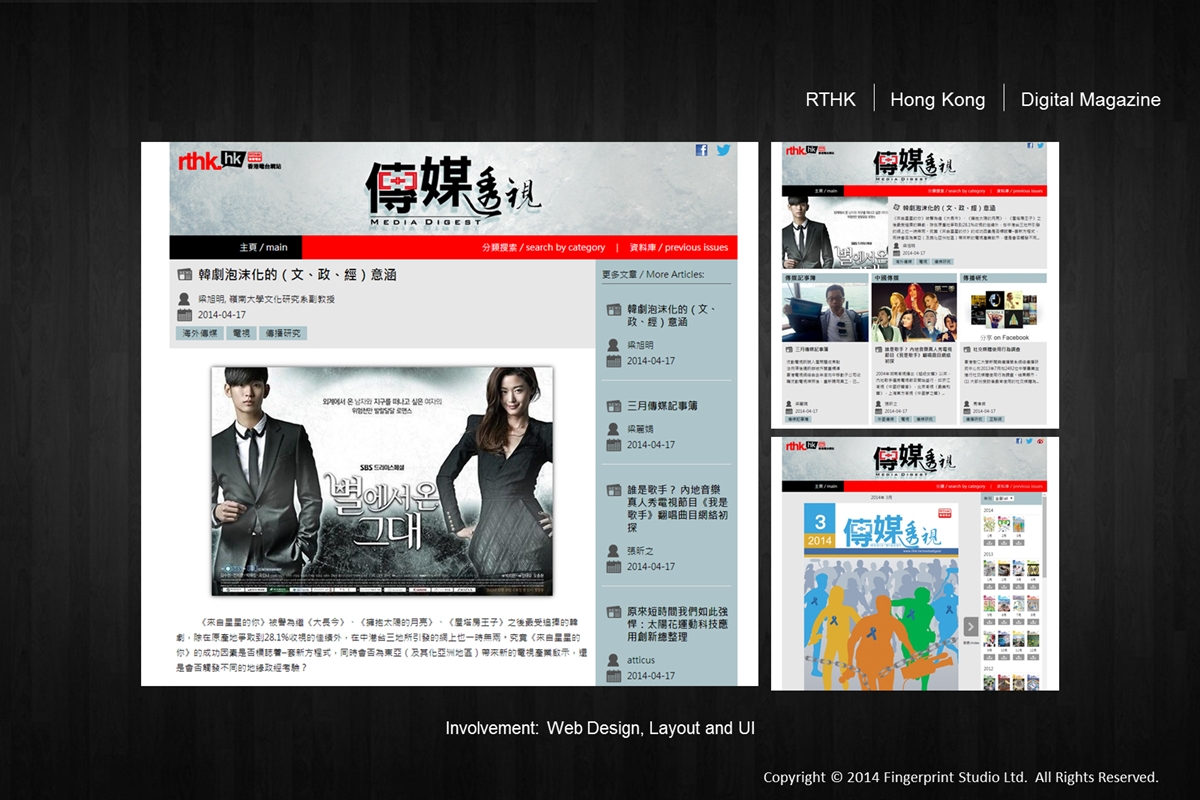Image resolution: width=1200 pixels, height=800 pixels.
Task: Click the Facebook icon on main article page
Action: [701, 150]
